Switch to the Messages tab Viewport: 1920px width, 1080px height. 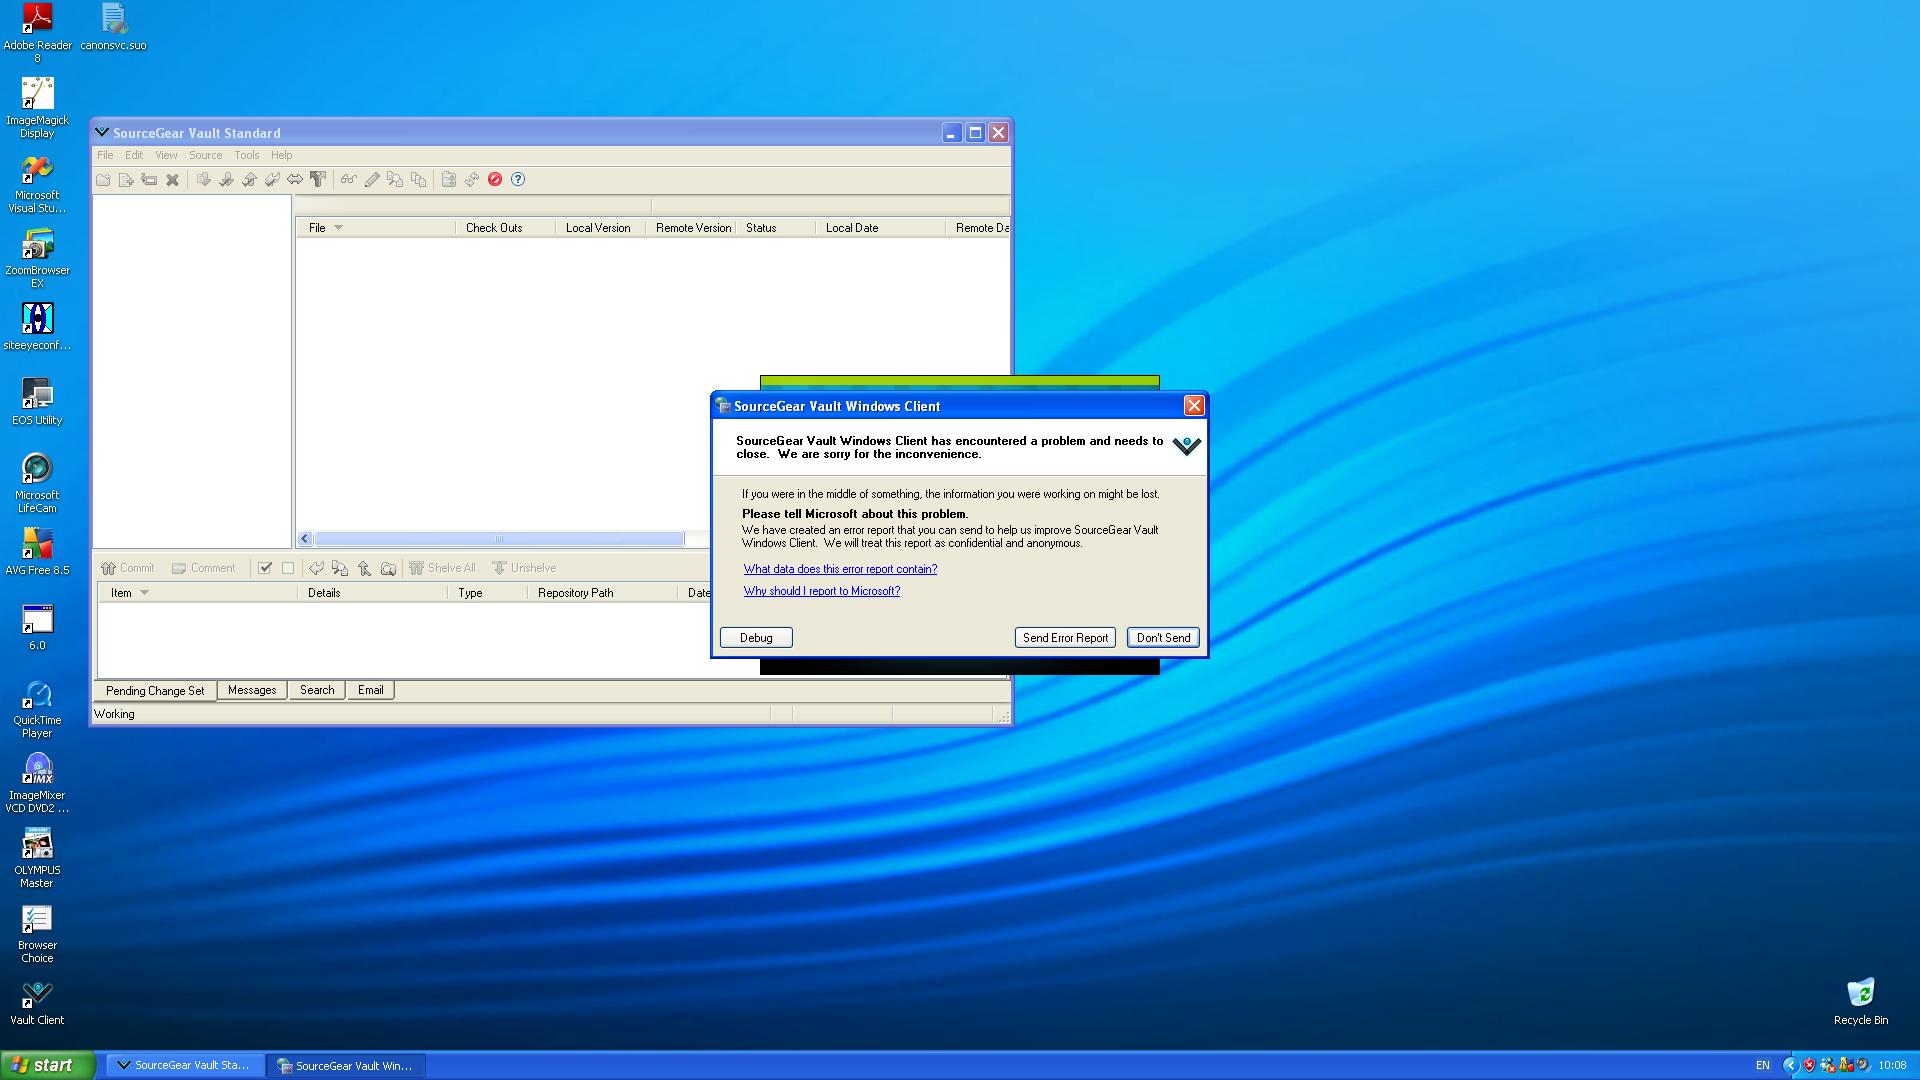[x=252, y=690]
